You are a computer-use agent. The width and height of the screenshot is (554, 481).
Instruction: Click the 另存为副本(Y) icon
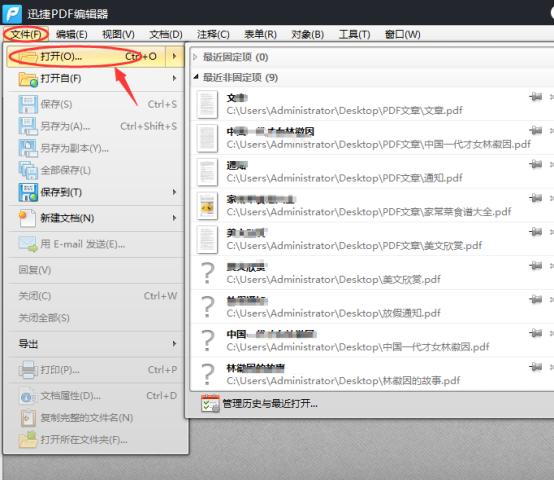(x=28, y=148)
